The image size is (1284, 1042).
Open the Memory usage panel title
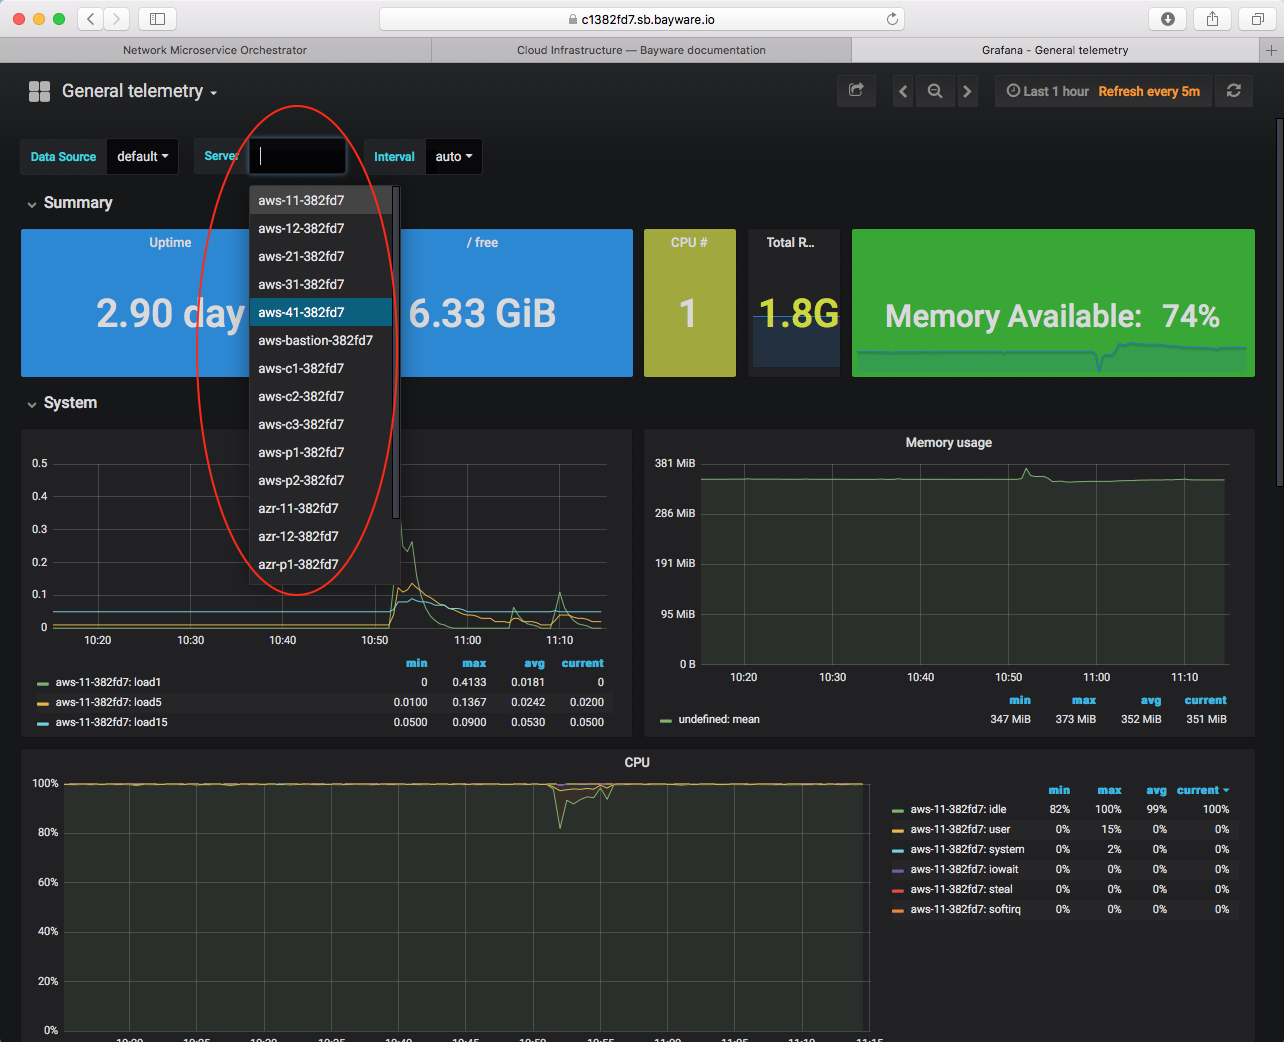coord(949,442)
